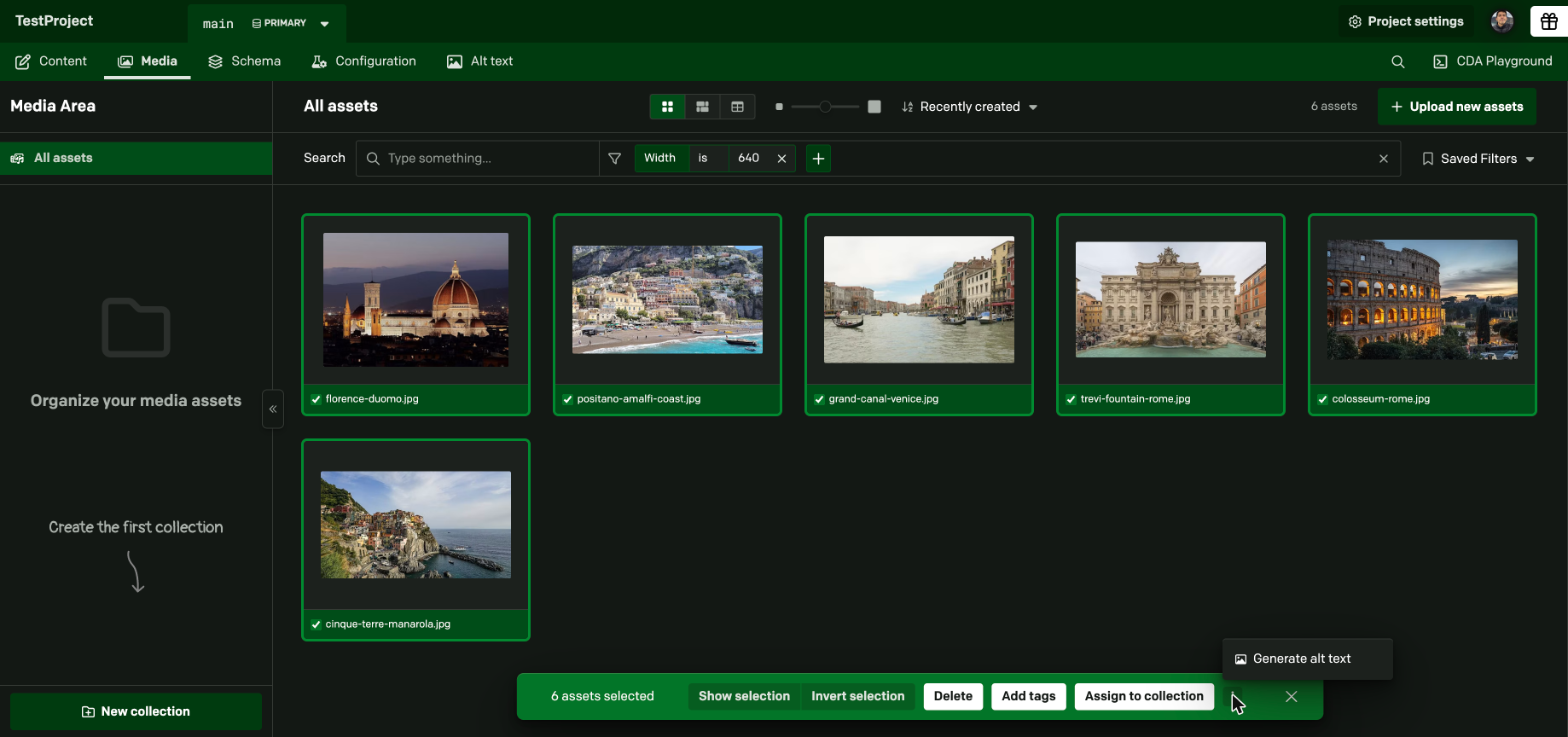1568x737 pixels.
Task: Expand the Saved Filters dropdown
Action: (x=1478, y=158)
